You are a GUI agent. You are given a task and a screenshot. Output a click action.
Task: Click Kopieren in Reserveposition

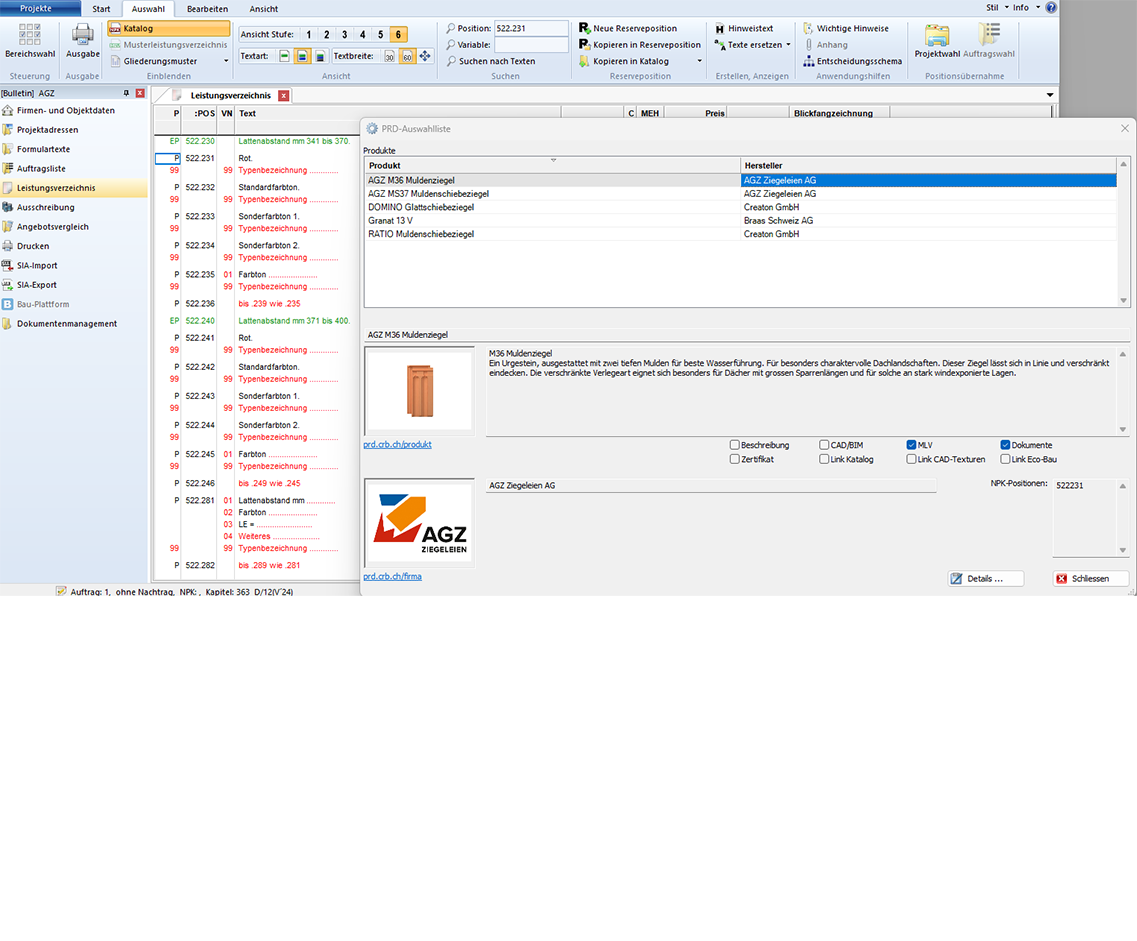tap(640, 44)
